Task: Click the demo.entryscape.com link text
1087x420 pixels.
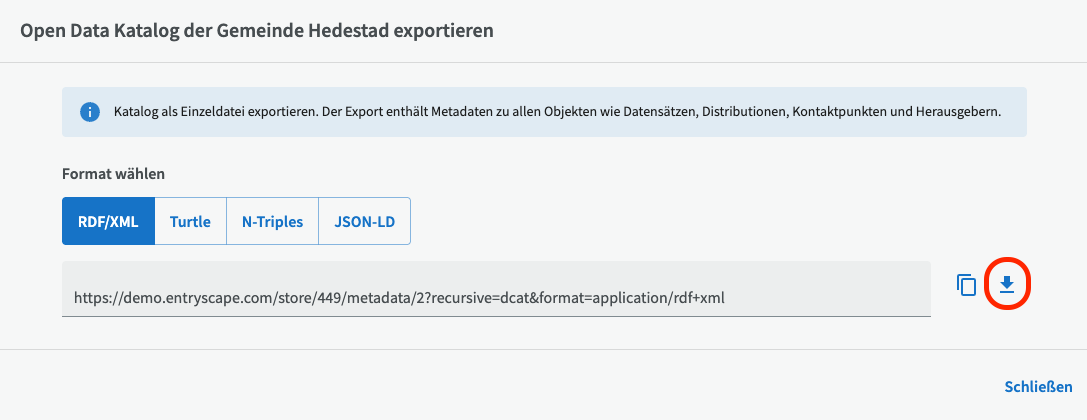Action: (x=406, y=298)
